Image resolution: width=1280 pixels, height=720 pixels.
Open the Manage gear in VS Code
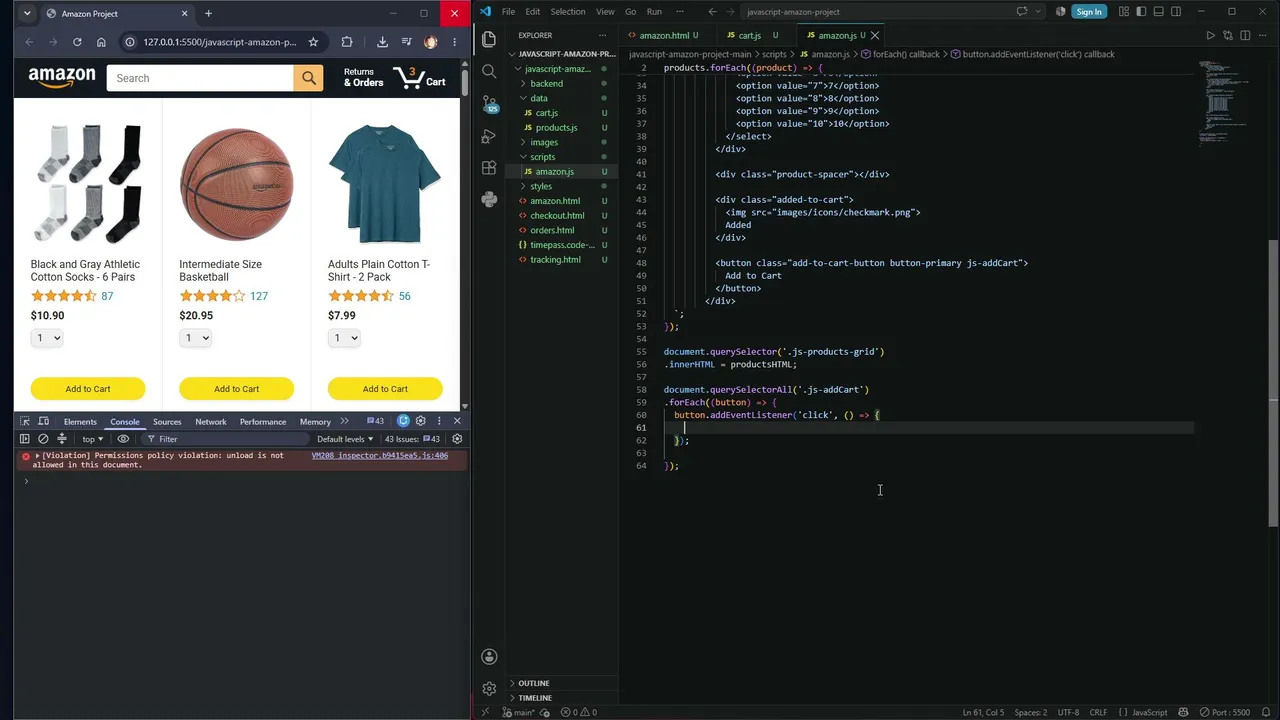(x=489, y=689)
